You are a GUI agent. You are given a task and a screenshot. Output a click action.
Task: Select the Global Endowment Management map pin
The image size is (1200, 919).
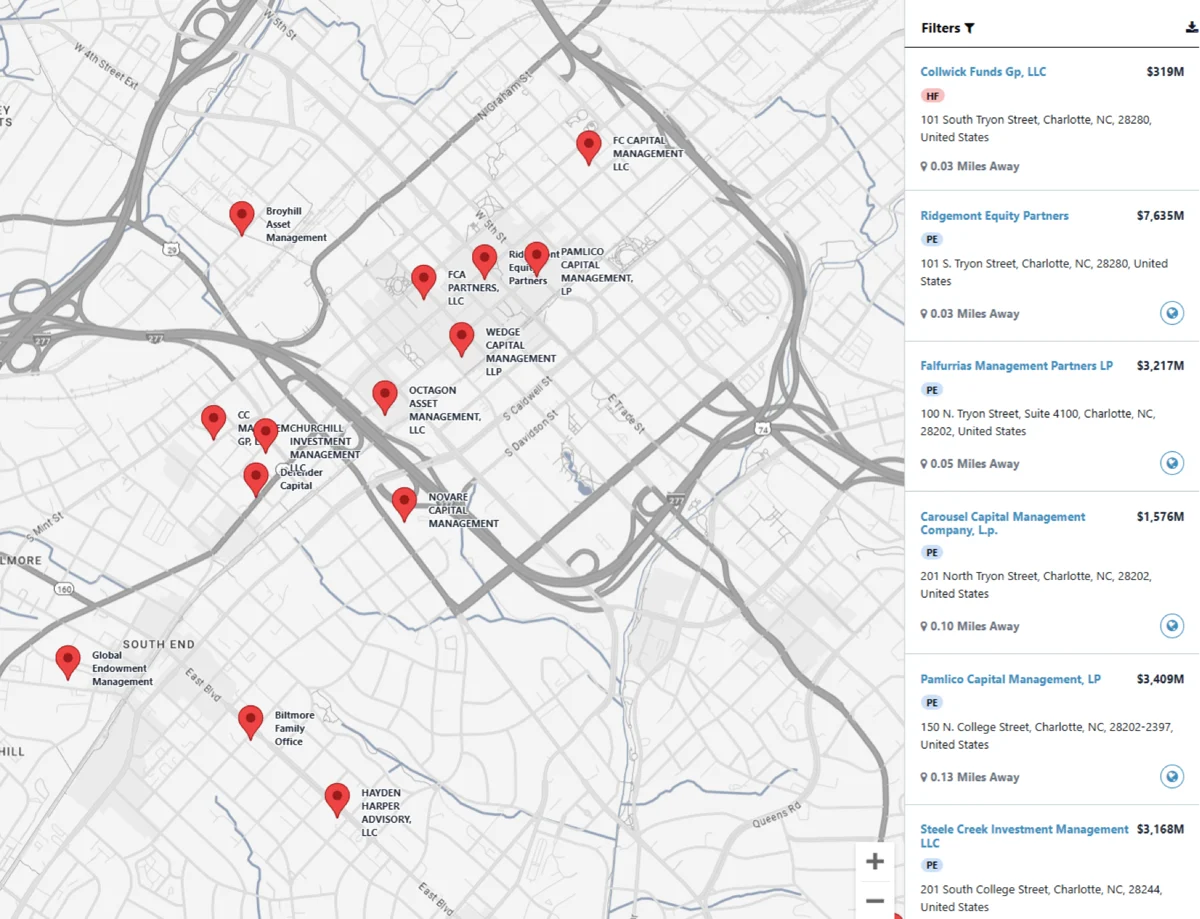(68, 662)
